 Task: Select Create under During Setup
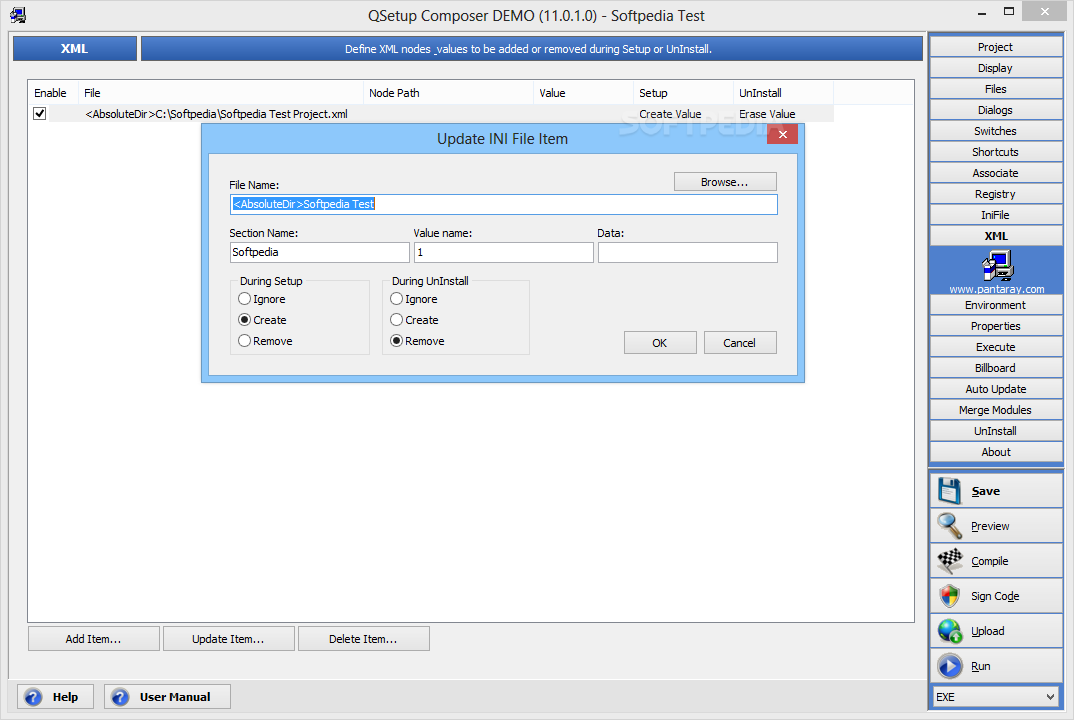point(244,320)
